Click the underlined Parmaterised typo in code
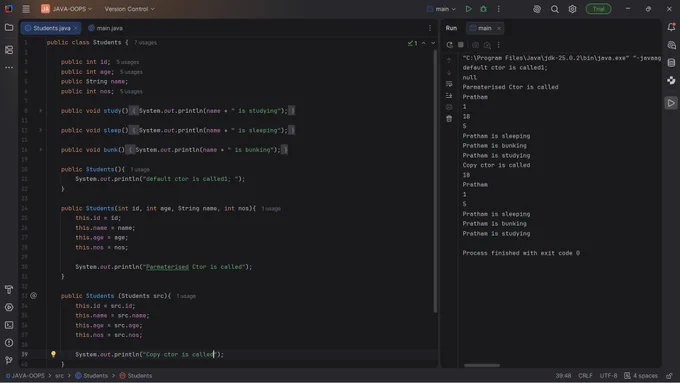 pyautogui.click(x=167, y=267)
